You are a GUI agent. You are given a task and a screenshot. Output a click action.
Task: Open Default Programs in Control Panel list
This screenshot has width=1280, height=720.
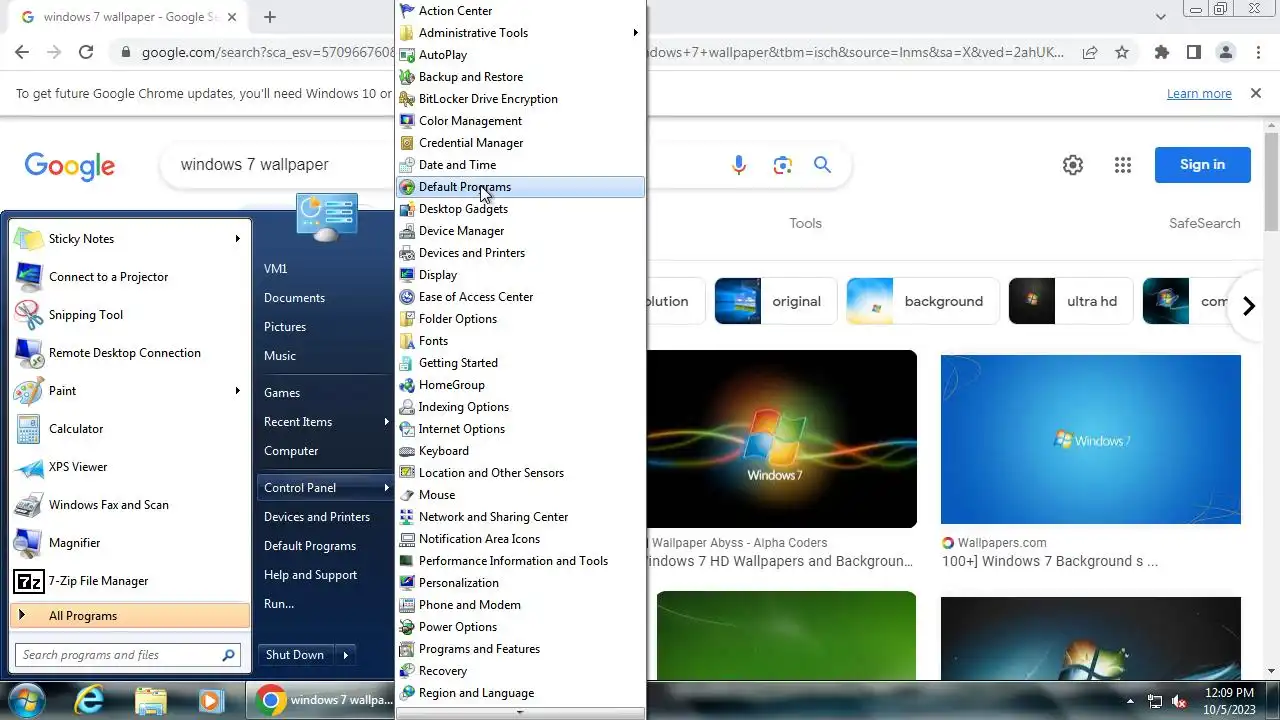coord(520,187)
